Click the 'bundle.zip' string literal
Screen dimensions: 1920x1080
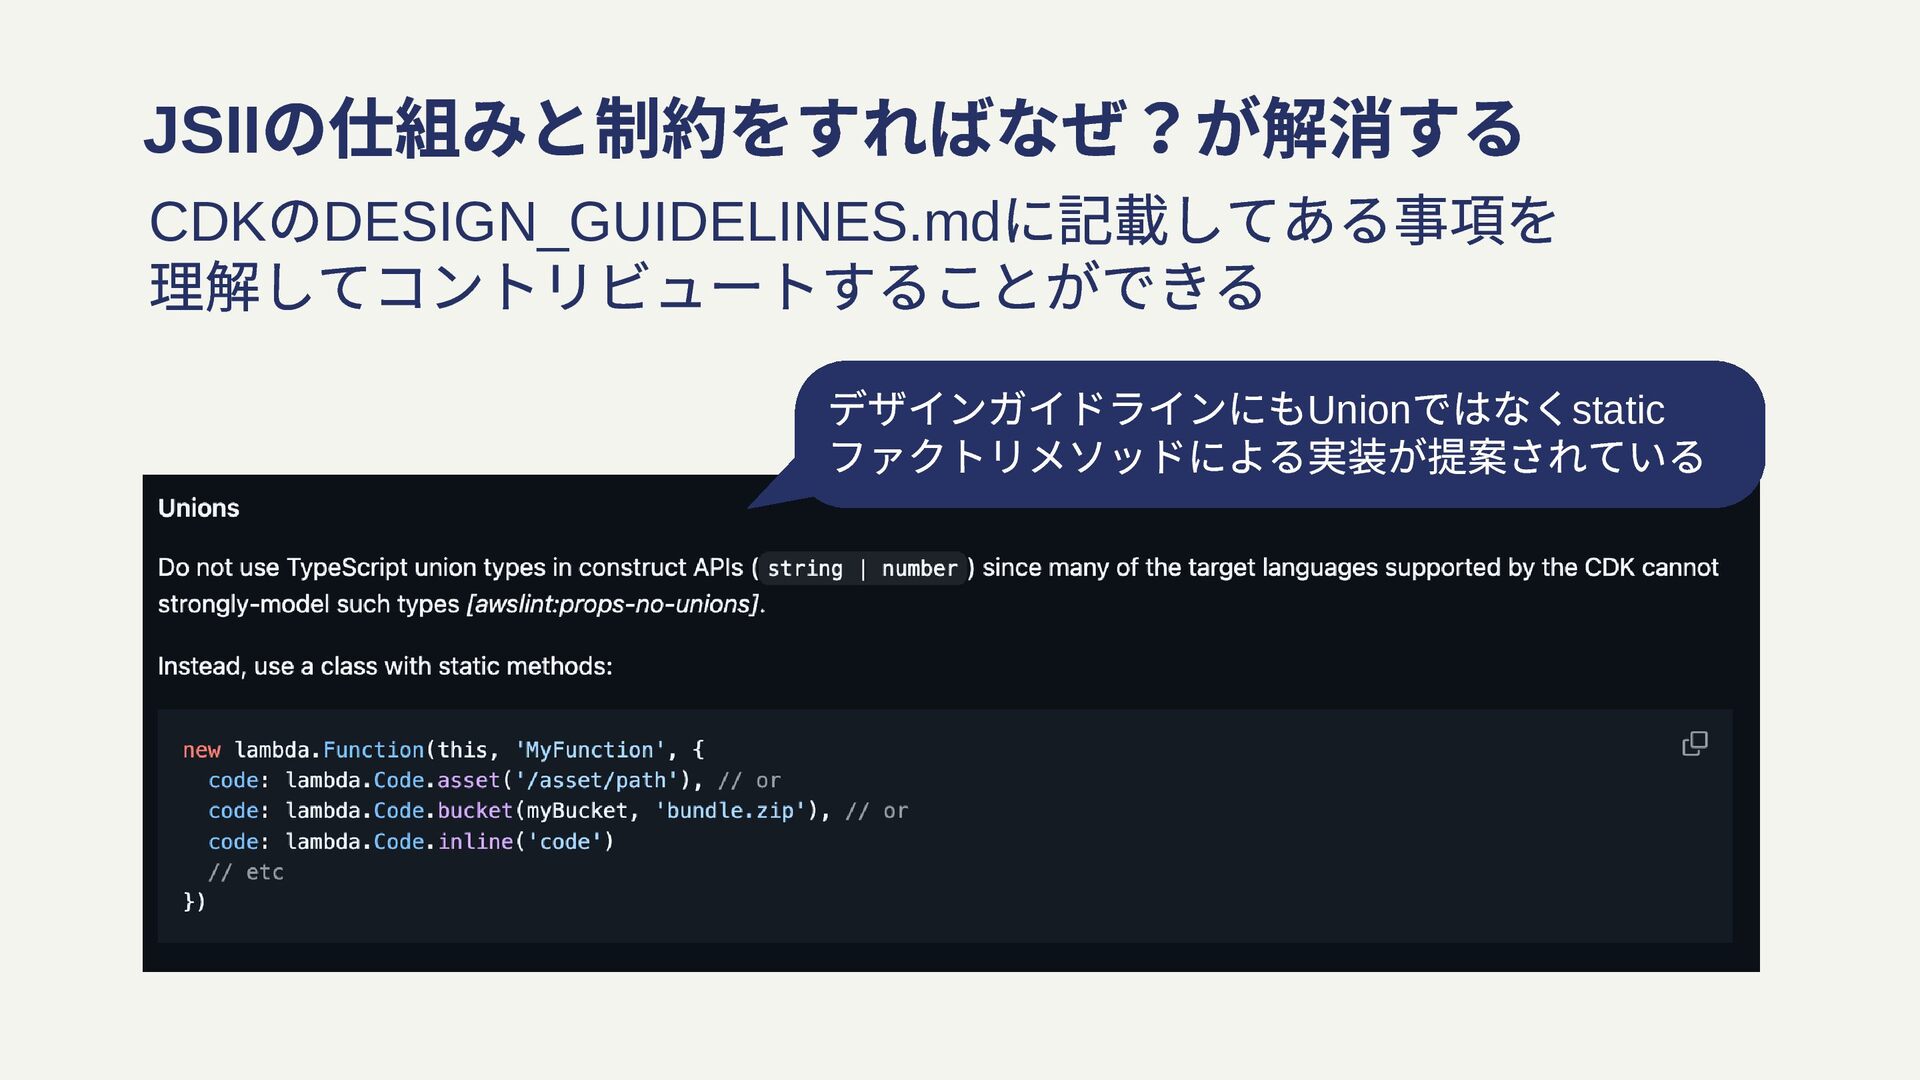pos(730,811)
